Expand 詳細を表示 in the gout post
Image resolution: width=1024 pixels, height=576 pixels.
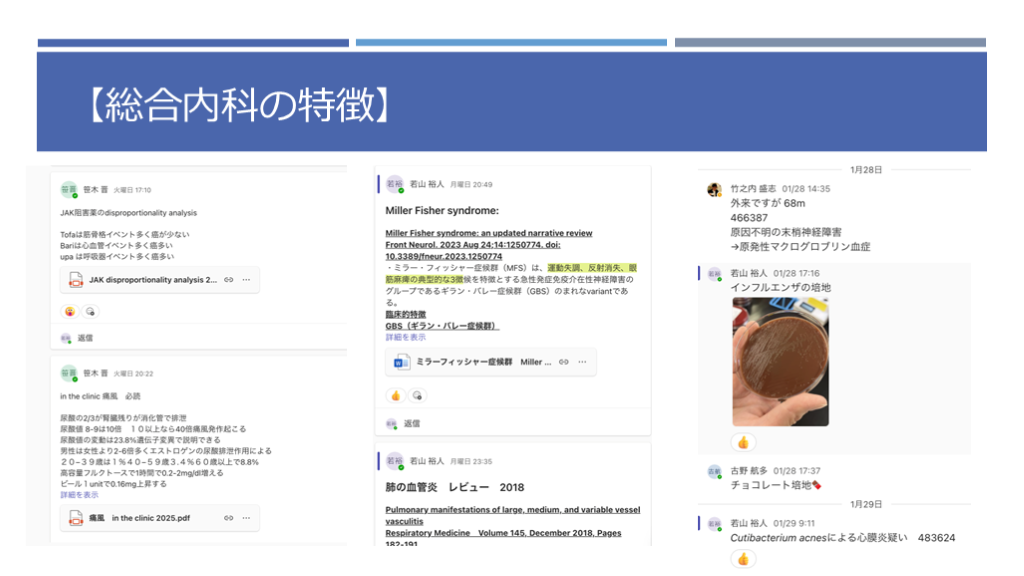pyautogui.click(x=79, y=494)
